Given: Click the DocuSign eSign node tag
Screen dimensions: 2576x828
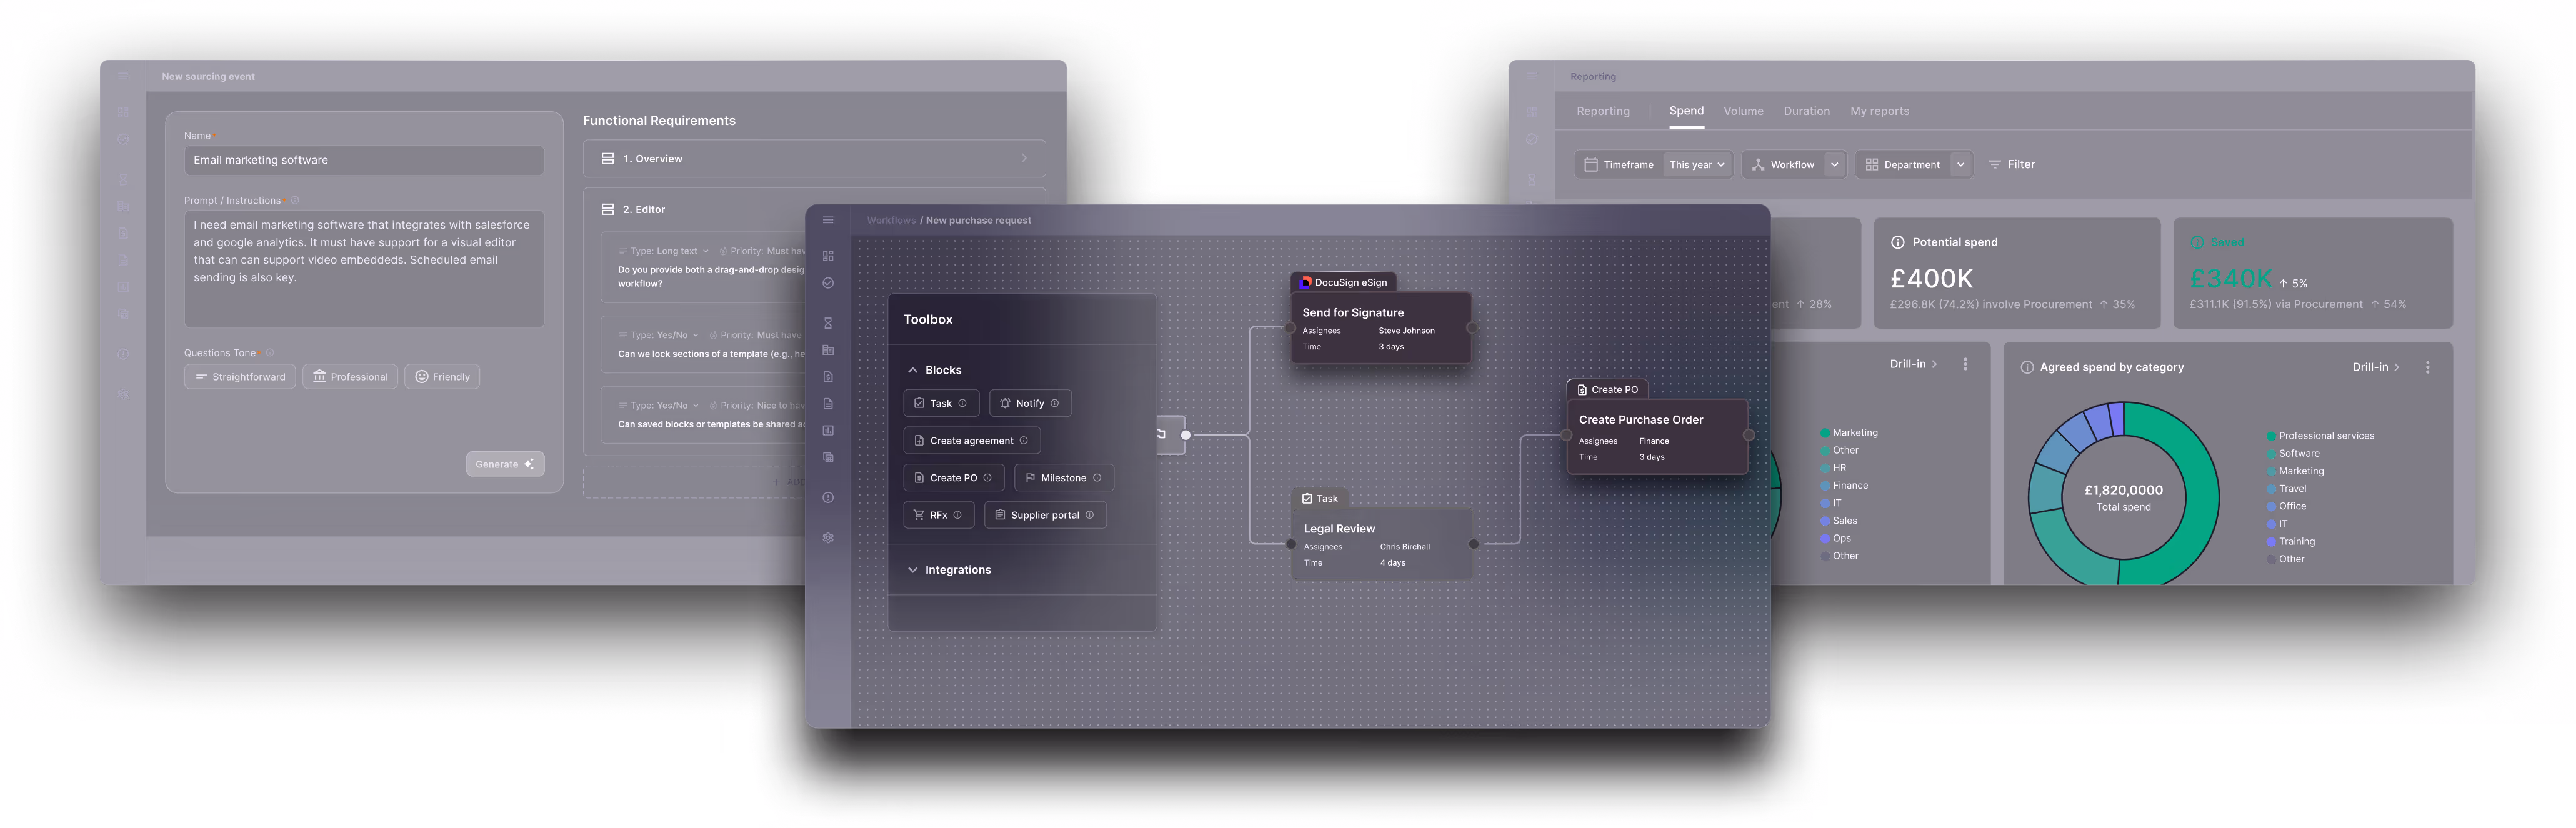Looking at the screenshot, I should (1344, 282).
